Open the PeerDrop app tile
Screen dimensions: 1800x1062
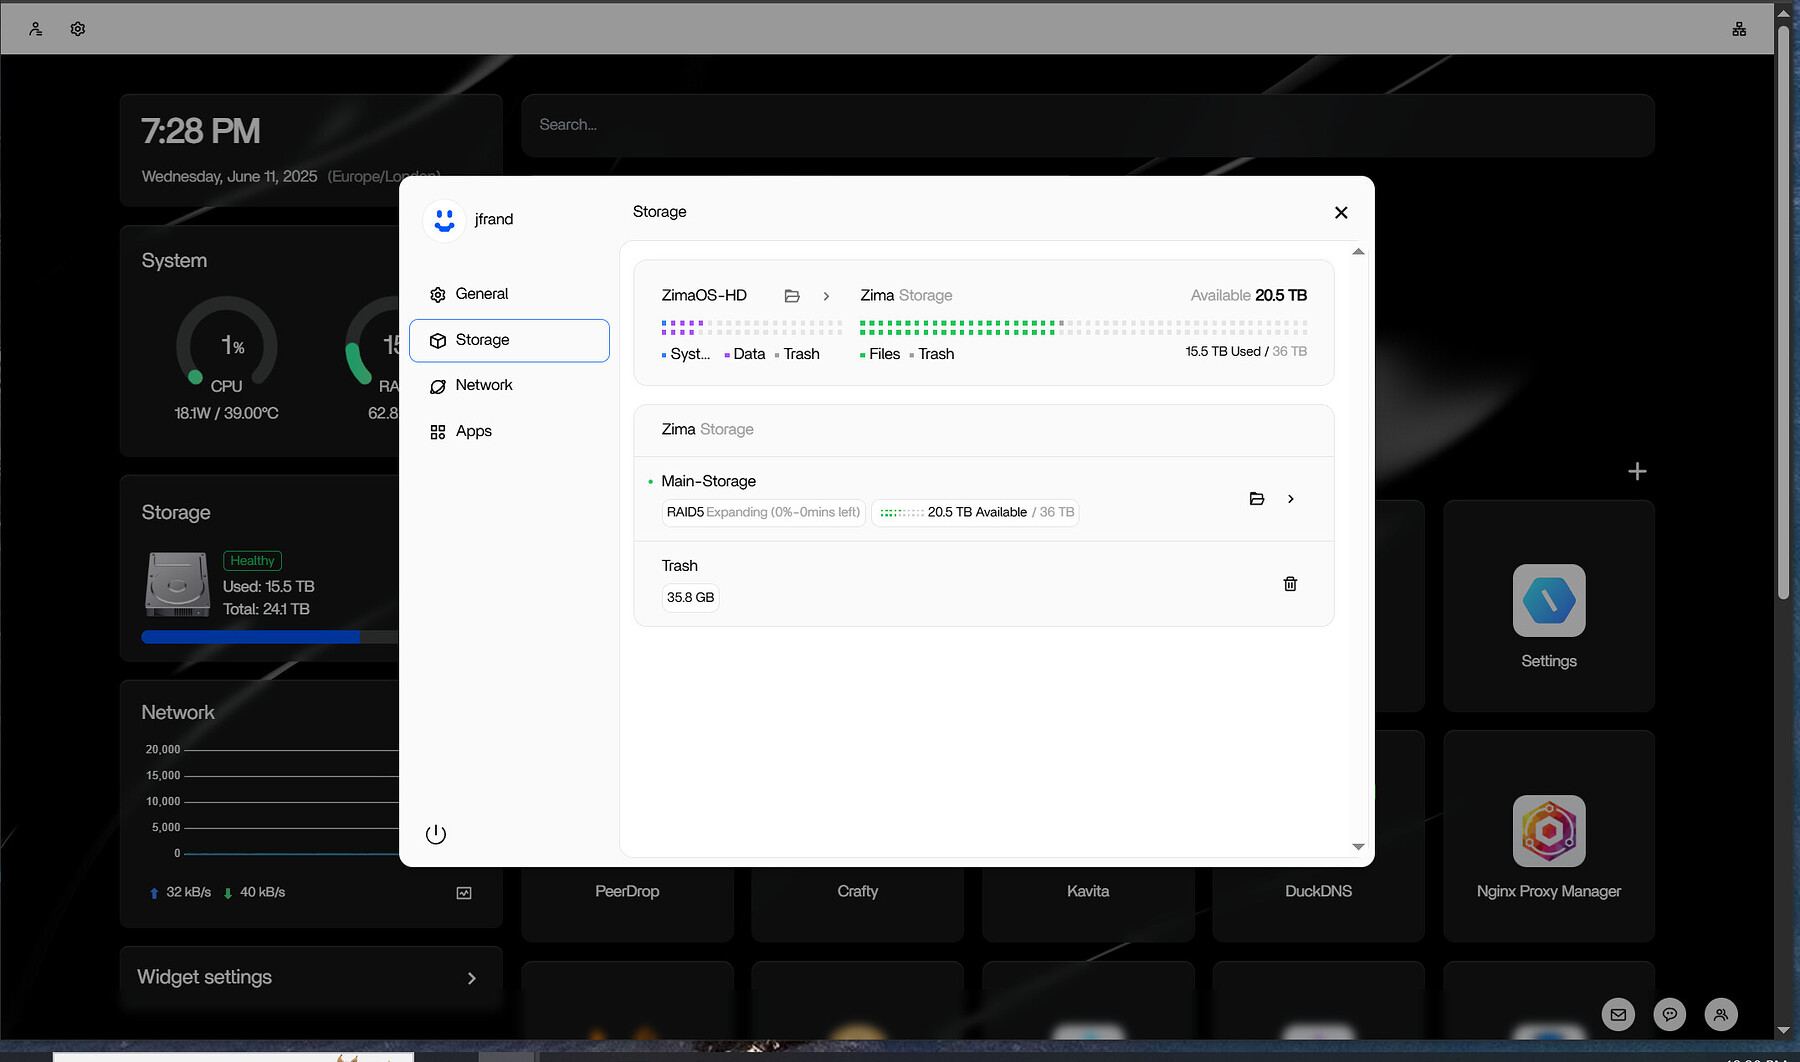(x=627, y=891)
